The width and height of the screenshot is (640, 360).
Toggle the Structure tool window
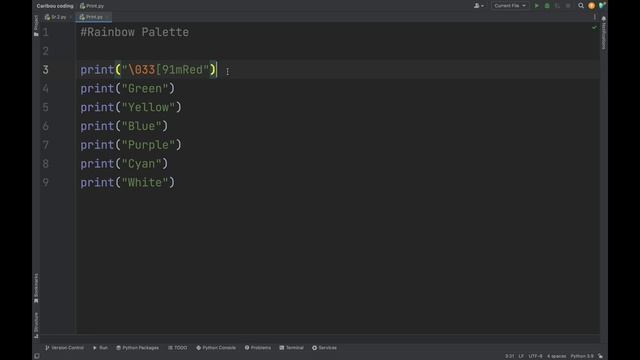(x=36, y=325)
